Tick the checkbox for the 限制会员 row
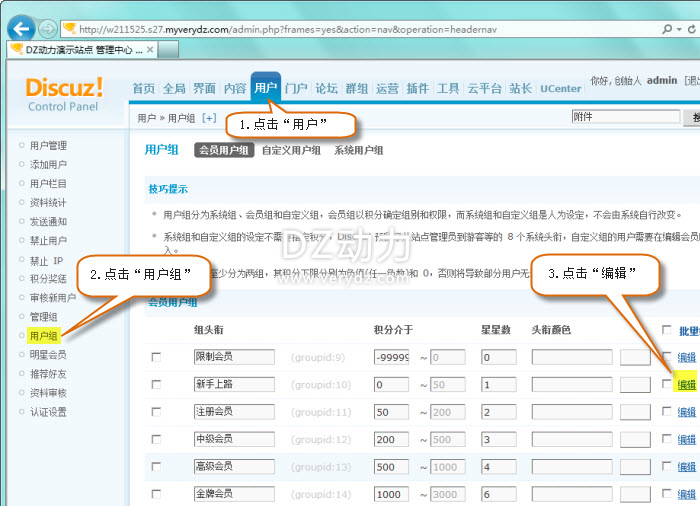 [x=156, y=357]
